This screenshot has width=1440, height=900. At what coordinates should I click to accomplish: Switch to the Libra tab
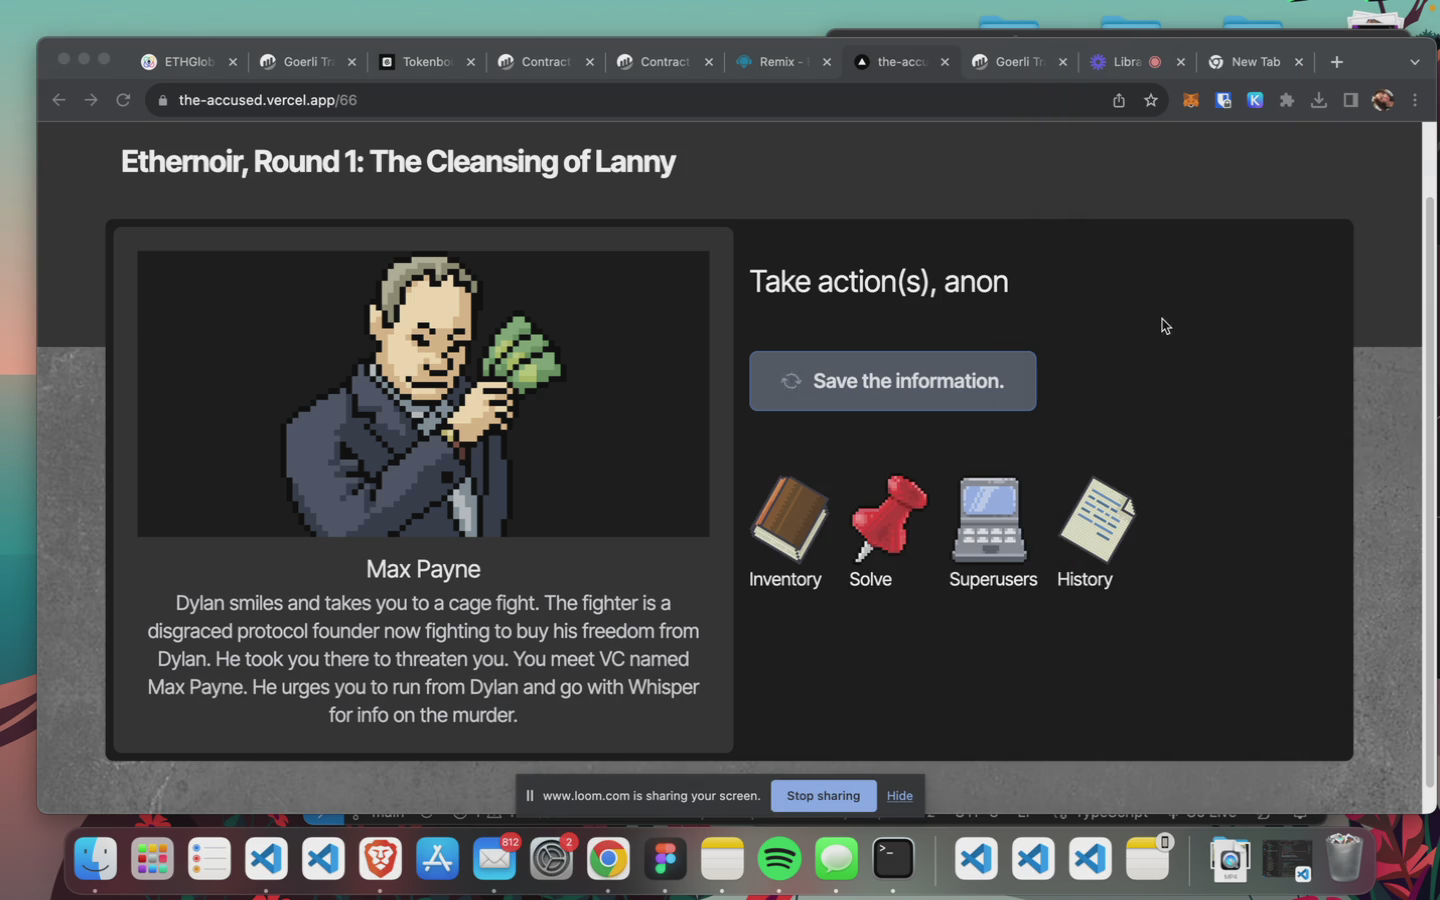[x=1138, y=62]
